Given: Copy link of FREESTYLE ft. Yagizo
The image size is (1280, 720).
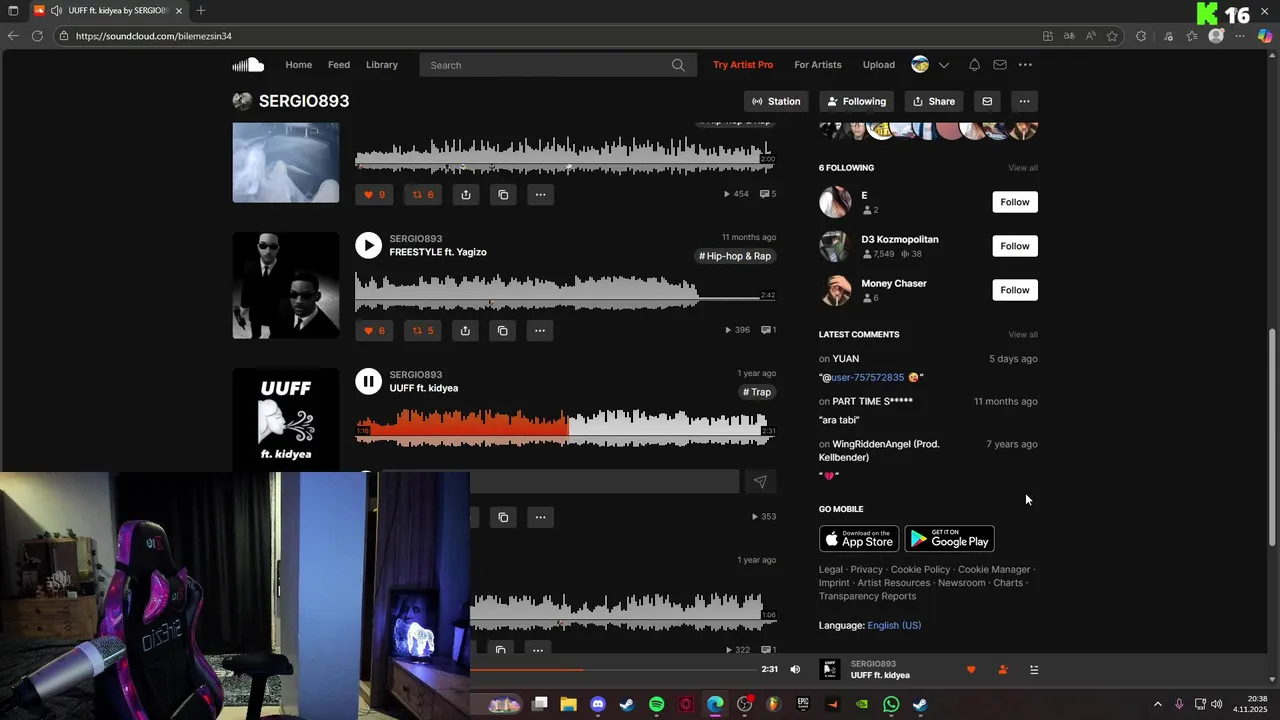Looking at the screenshot, I should click(503, 330).
